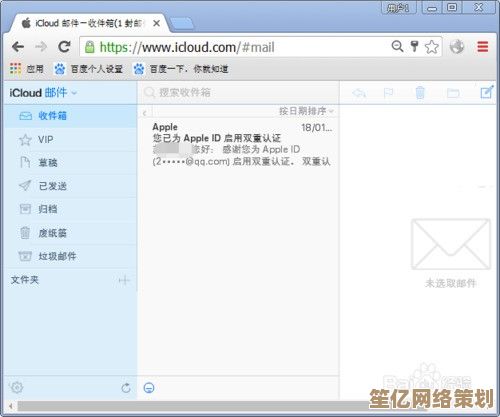This screenshot has height=417, width=500.
Task: Compose a new message with pencil icon
Action: coord(487,92)
